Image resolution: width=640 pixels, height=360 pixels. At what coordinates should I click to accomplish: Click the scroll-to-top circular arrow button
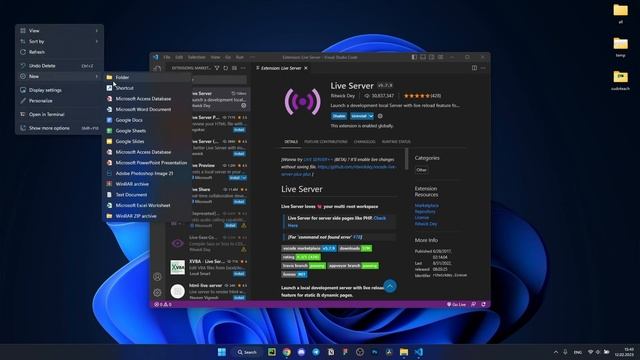pos(390,286)
